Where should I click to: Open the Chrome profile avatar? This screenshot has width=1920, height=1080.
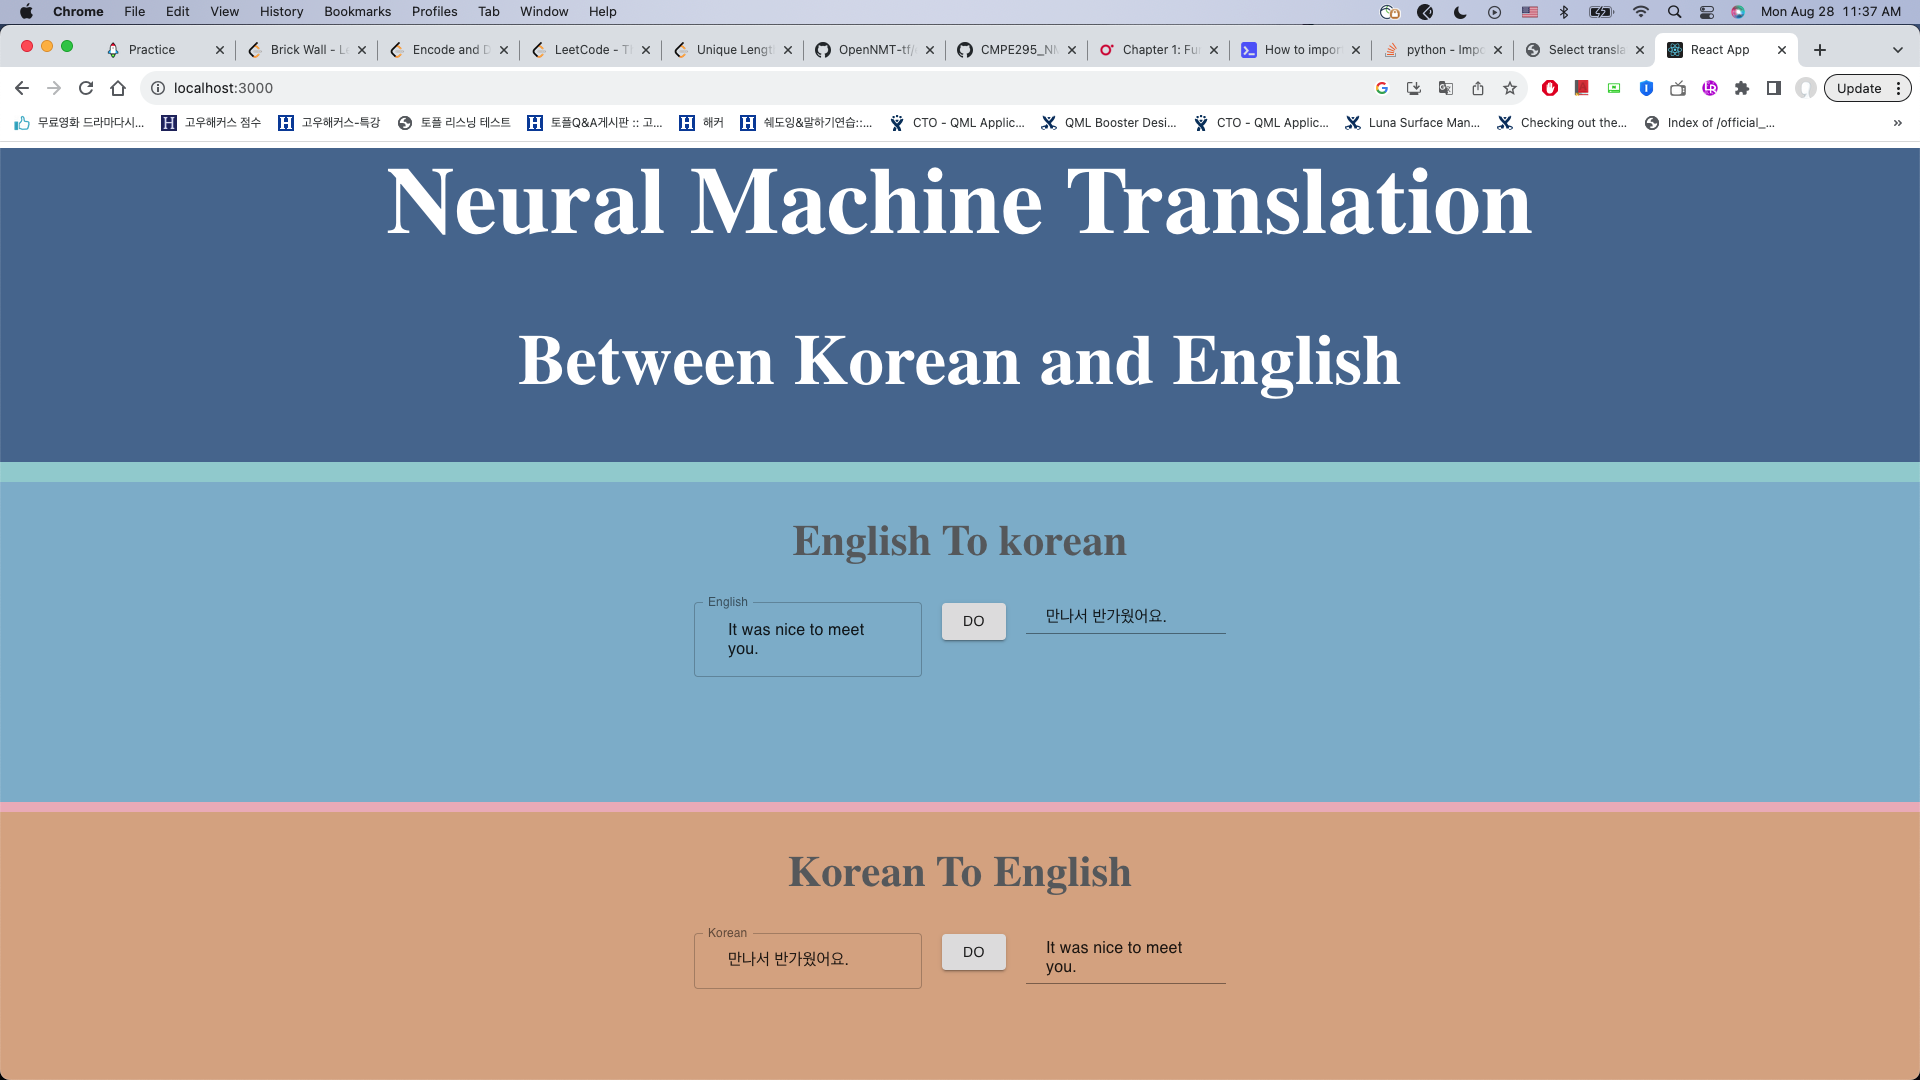pyautogui.click(x=1805, y=88)
